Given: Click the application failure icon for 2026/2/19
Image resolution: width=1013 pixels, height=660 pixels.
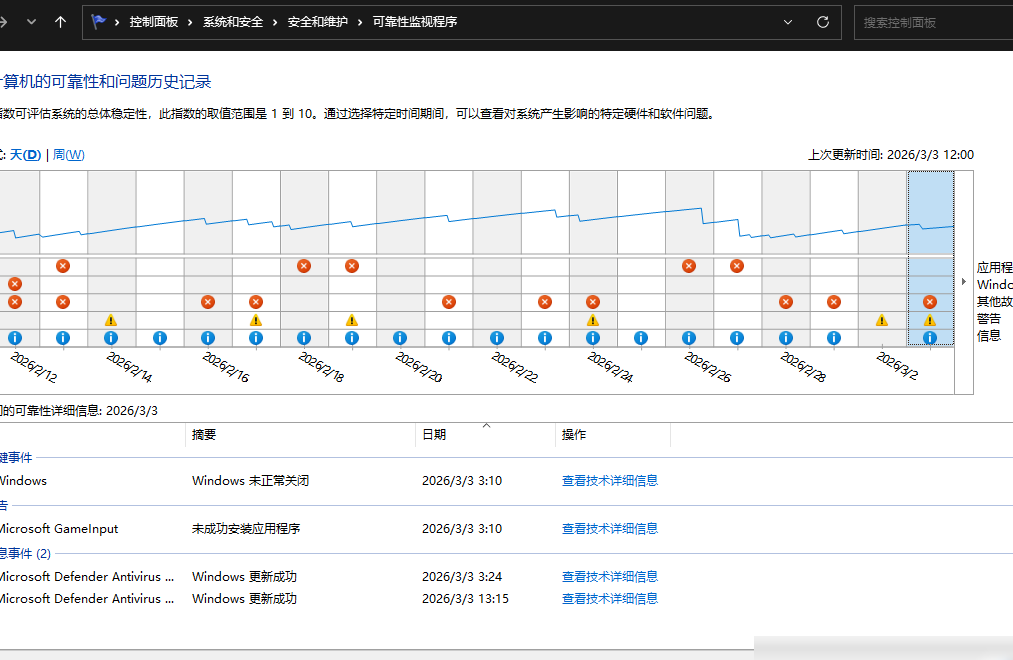Looking at the screenshot, I should (351, 266).
